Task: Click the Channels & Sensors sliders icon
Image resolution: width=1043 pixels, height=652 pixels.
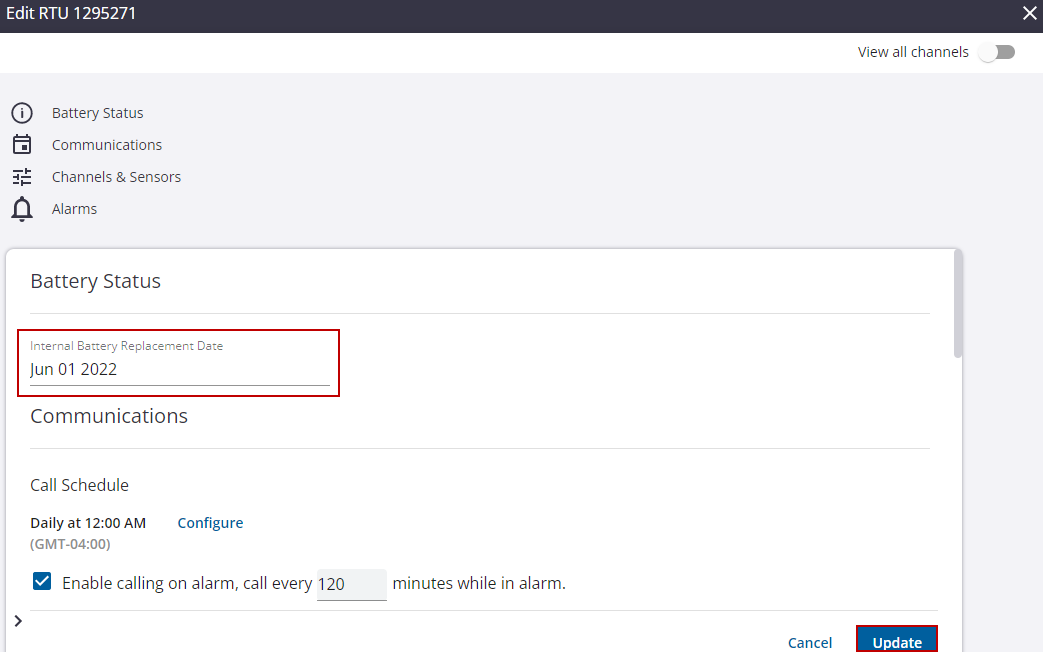Action: (22, 177)
